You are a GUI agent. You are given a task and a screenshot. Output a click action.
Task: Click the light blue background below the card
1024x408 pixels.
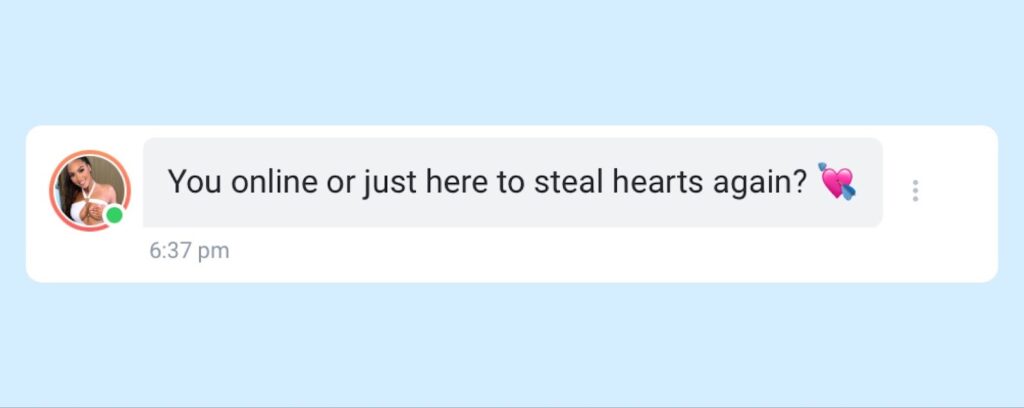[512, 345]
